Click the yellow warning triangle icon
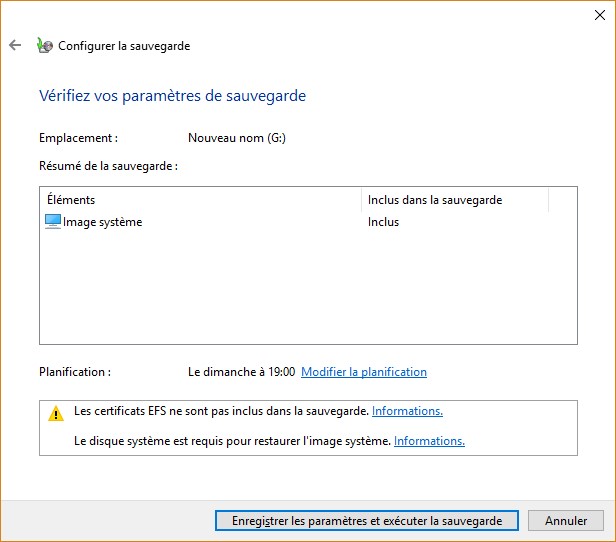The height and width of the screenshot is (542, 616). [56, 413]
